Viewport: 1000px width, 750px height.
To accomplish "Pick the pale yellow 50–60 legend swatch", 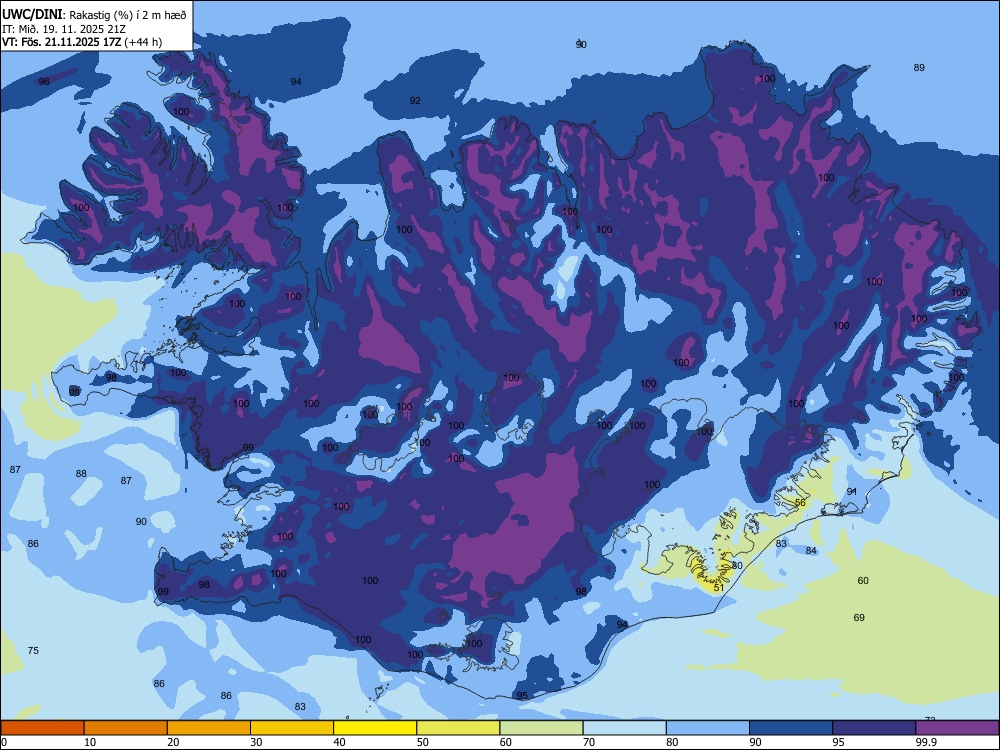I will pyautogui.click(x=458, y=728).
